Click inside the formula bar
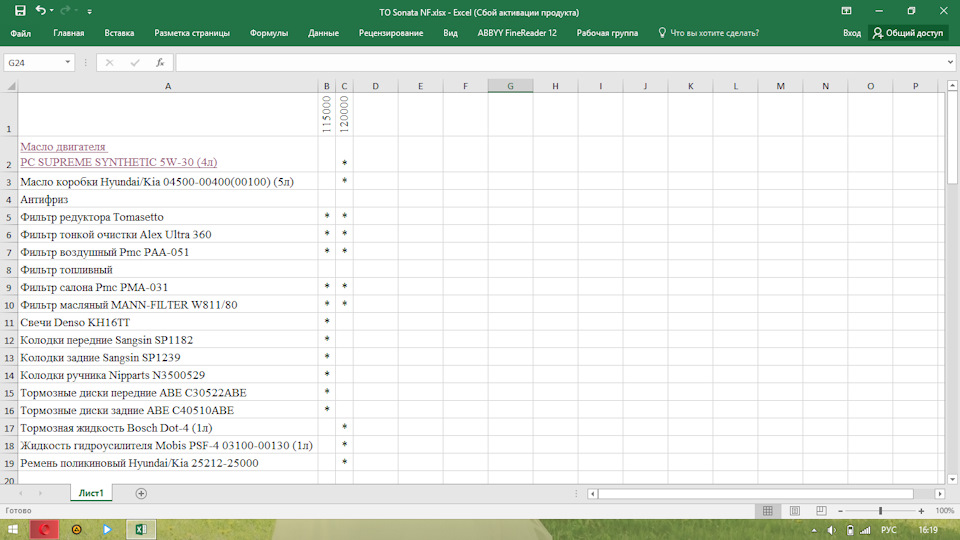The height and width of the screenshot is (540, 960). (x=560, y=62)
